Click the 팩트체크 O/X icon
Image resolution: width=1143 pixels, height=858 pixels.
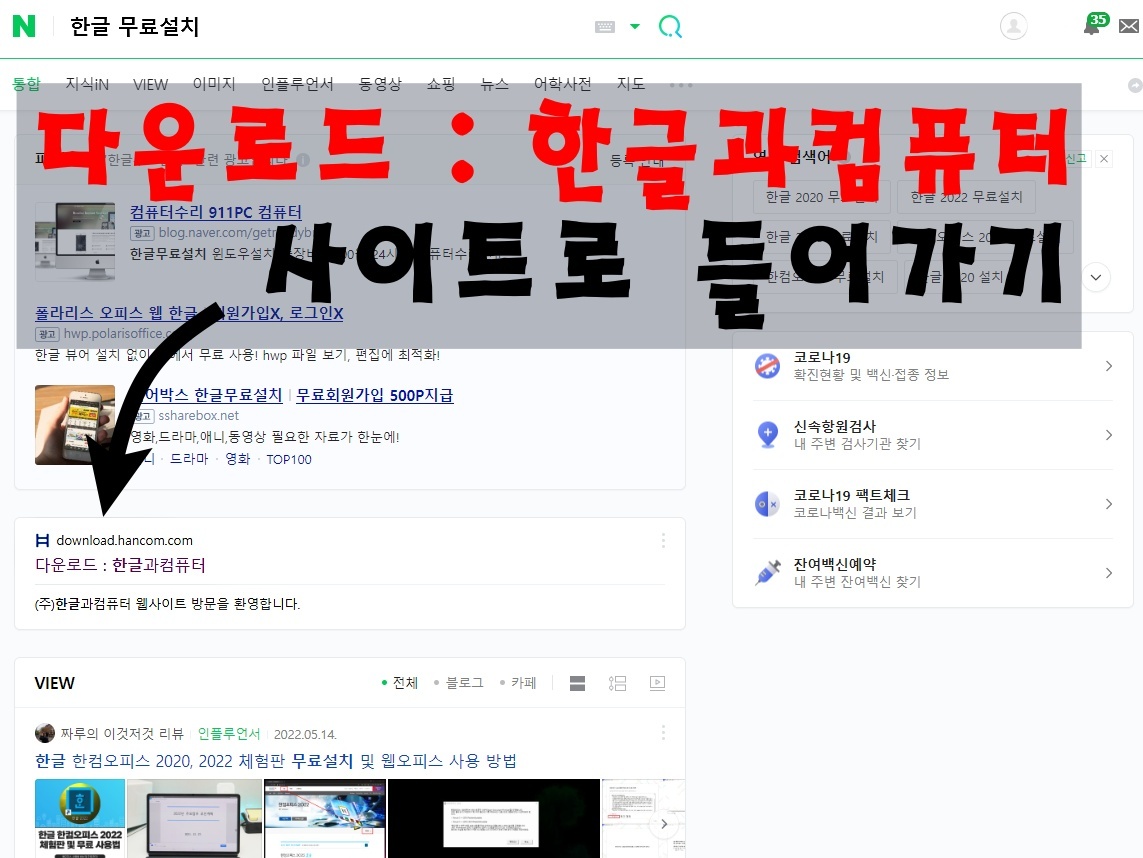[767, 504]
